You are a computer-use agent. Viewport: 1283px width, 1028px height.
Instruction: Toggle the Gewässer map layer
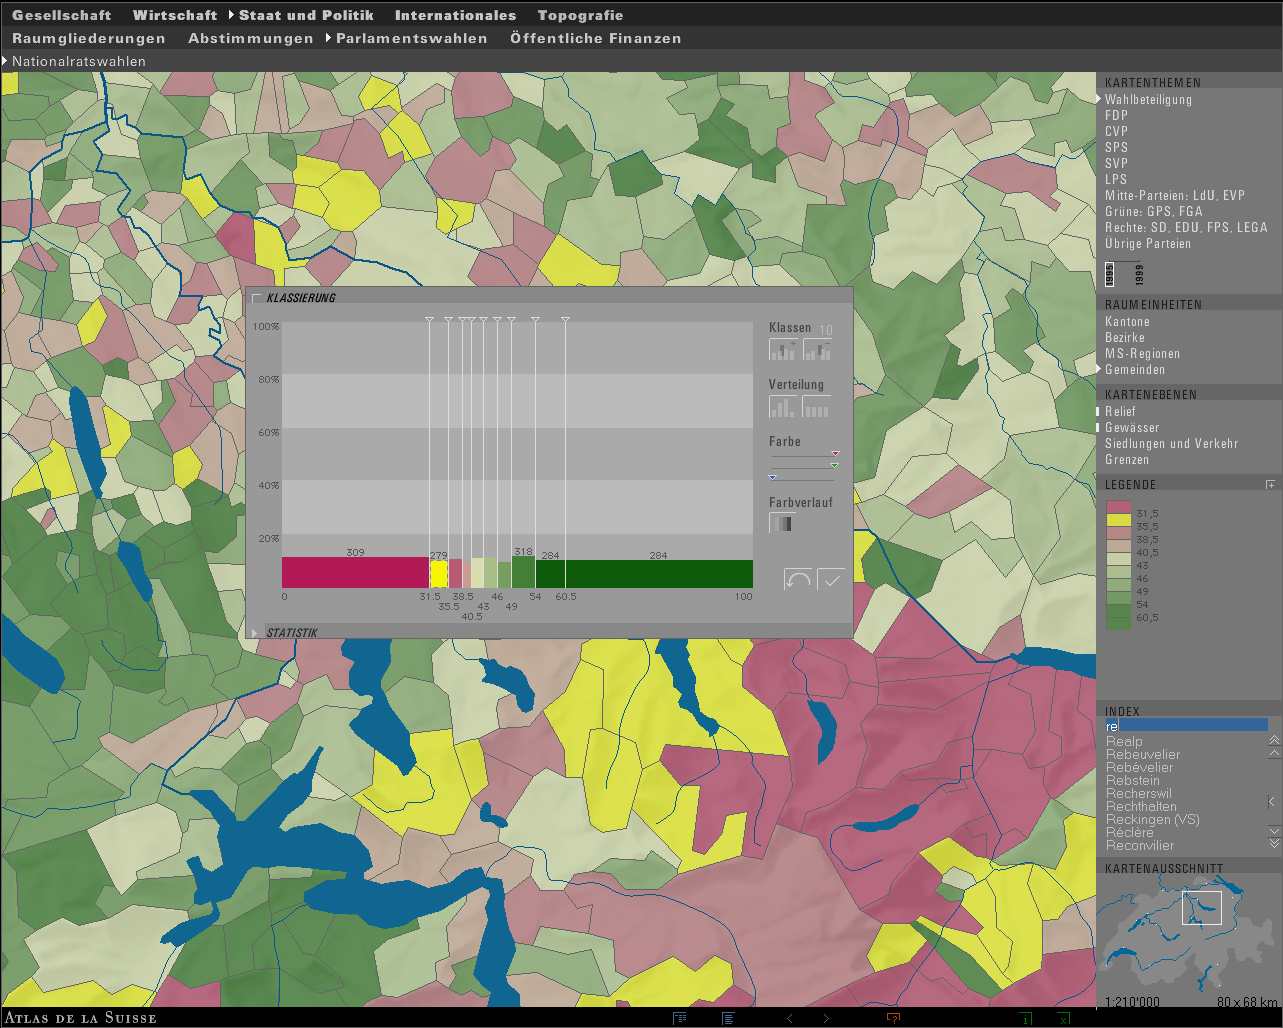(x=1132, y=428)
